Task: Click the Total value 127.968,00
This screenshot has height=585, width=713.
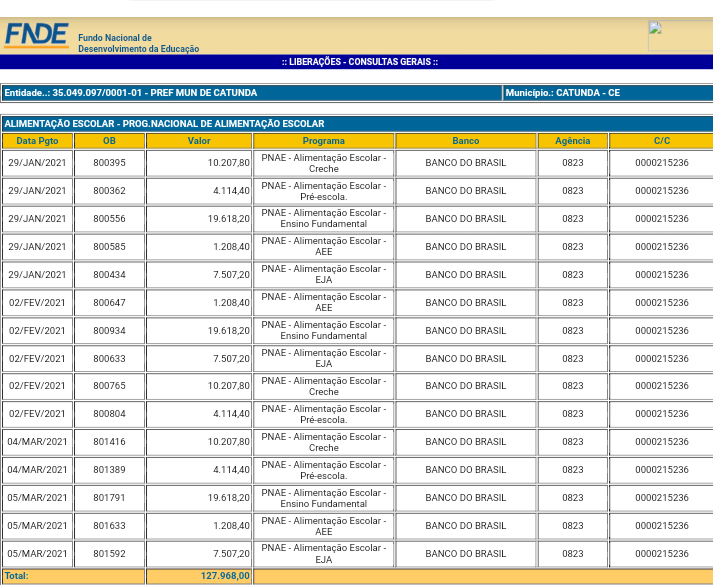Action: (225, 576)
